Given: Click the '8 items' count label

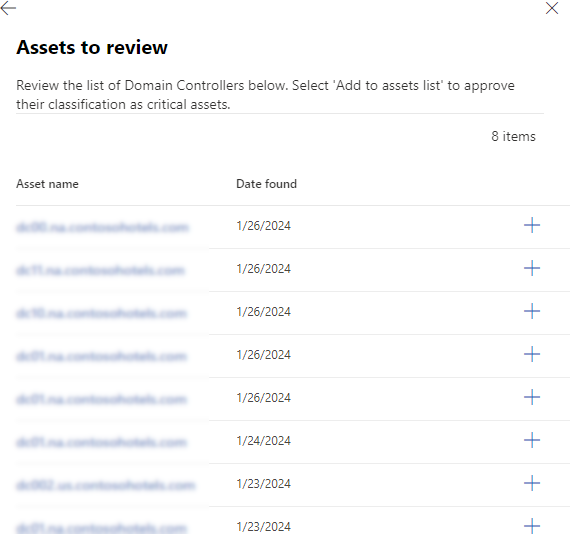Looking at the screenshot, I should pyautogui.click(x=513, y=136).
